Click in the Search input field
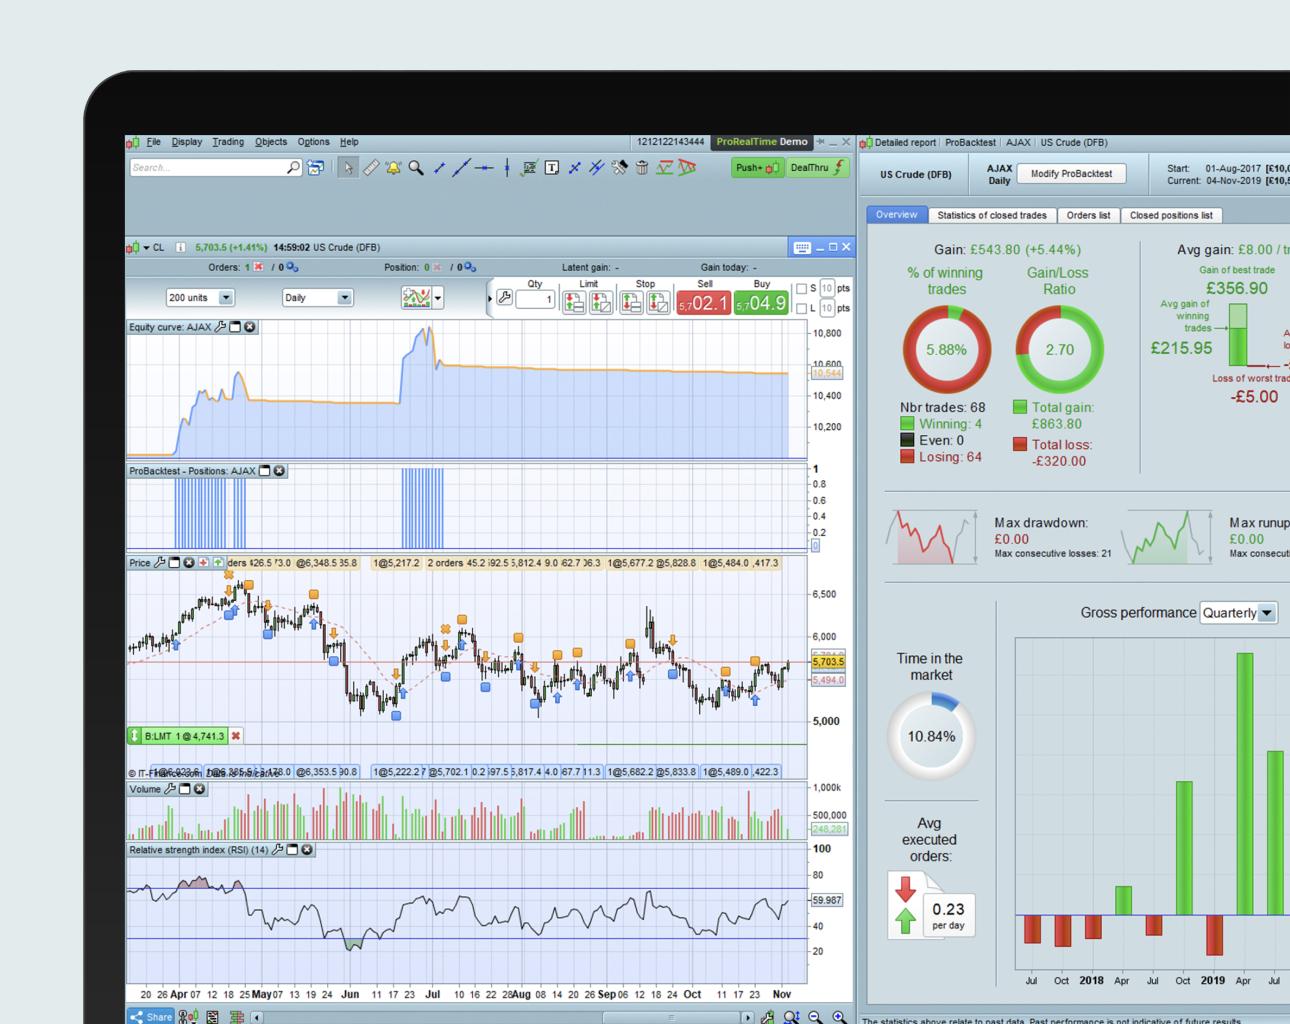 [x=208, y=168]
